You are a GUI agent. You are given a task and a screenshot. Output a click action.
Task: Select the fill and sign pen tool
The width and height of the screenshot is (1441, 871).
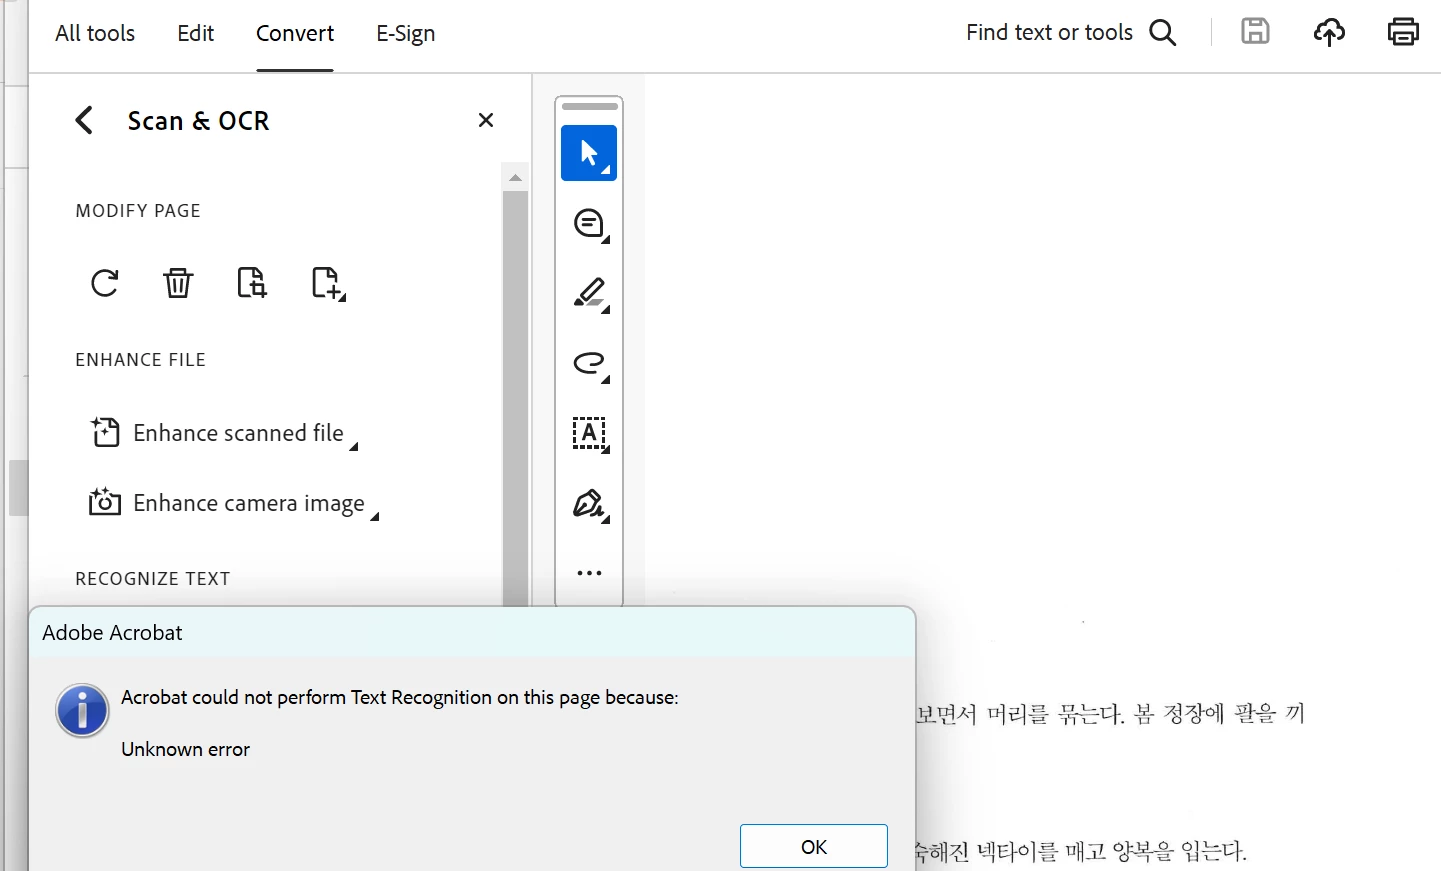(590, 504)
